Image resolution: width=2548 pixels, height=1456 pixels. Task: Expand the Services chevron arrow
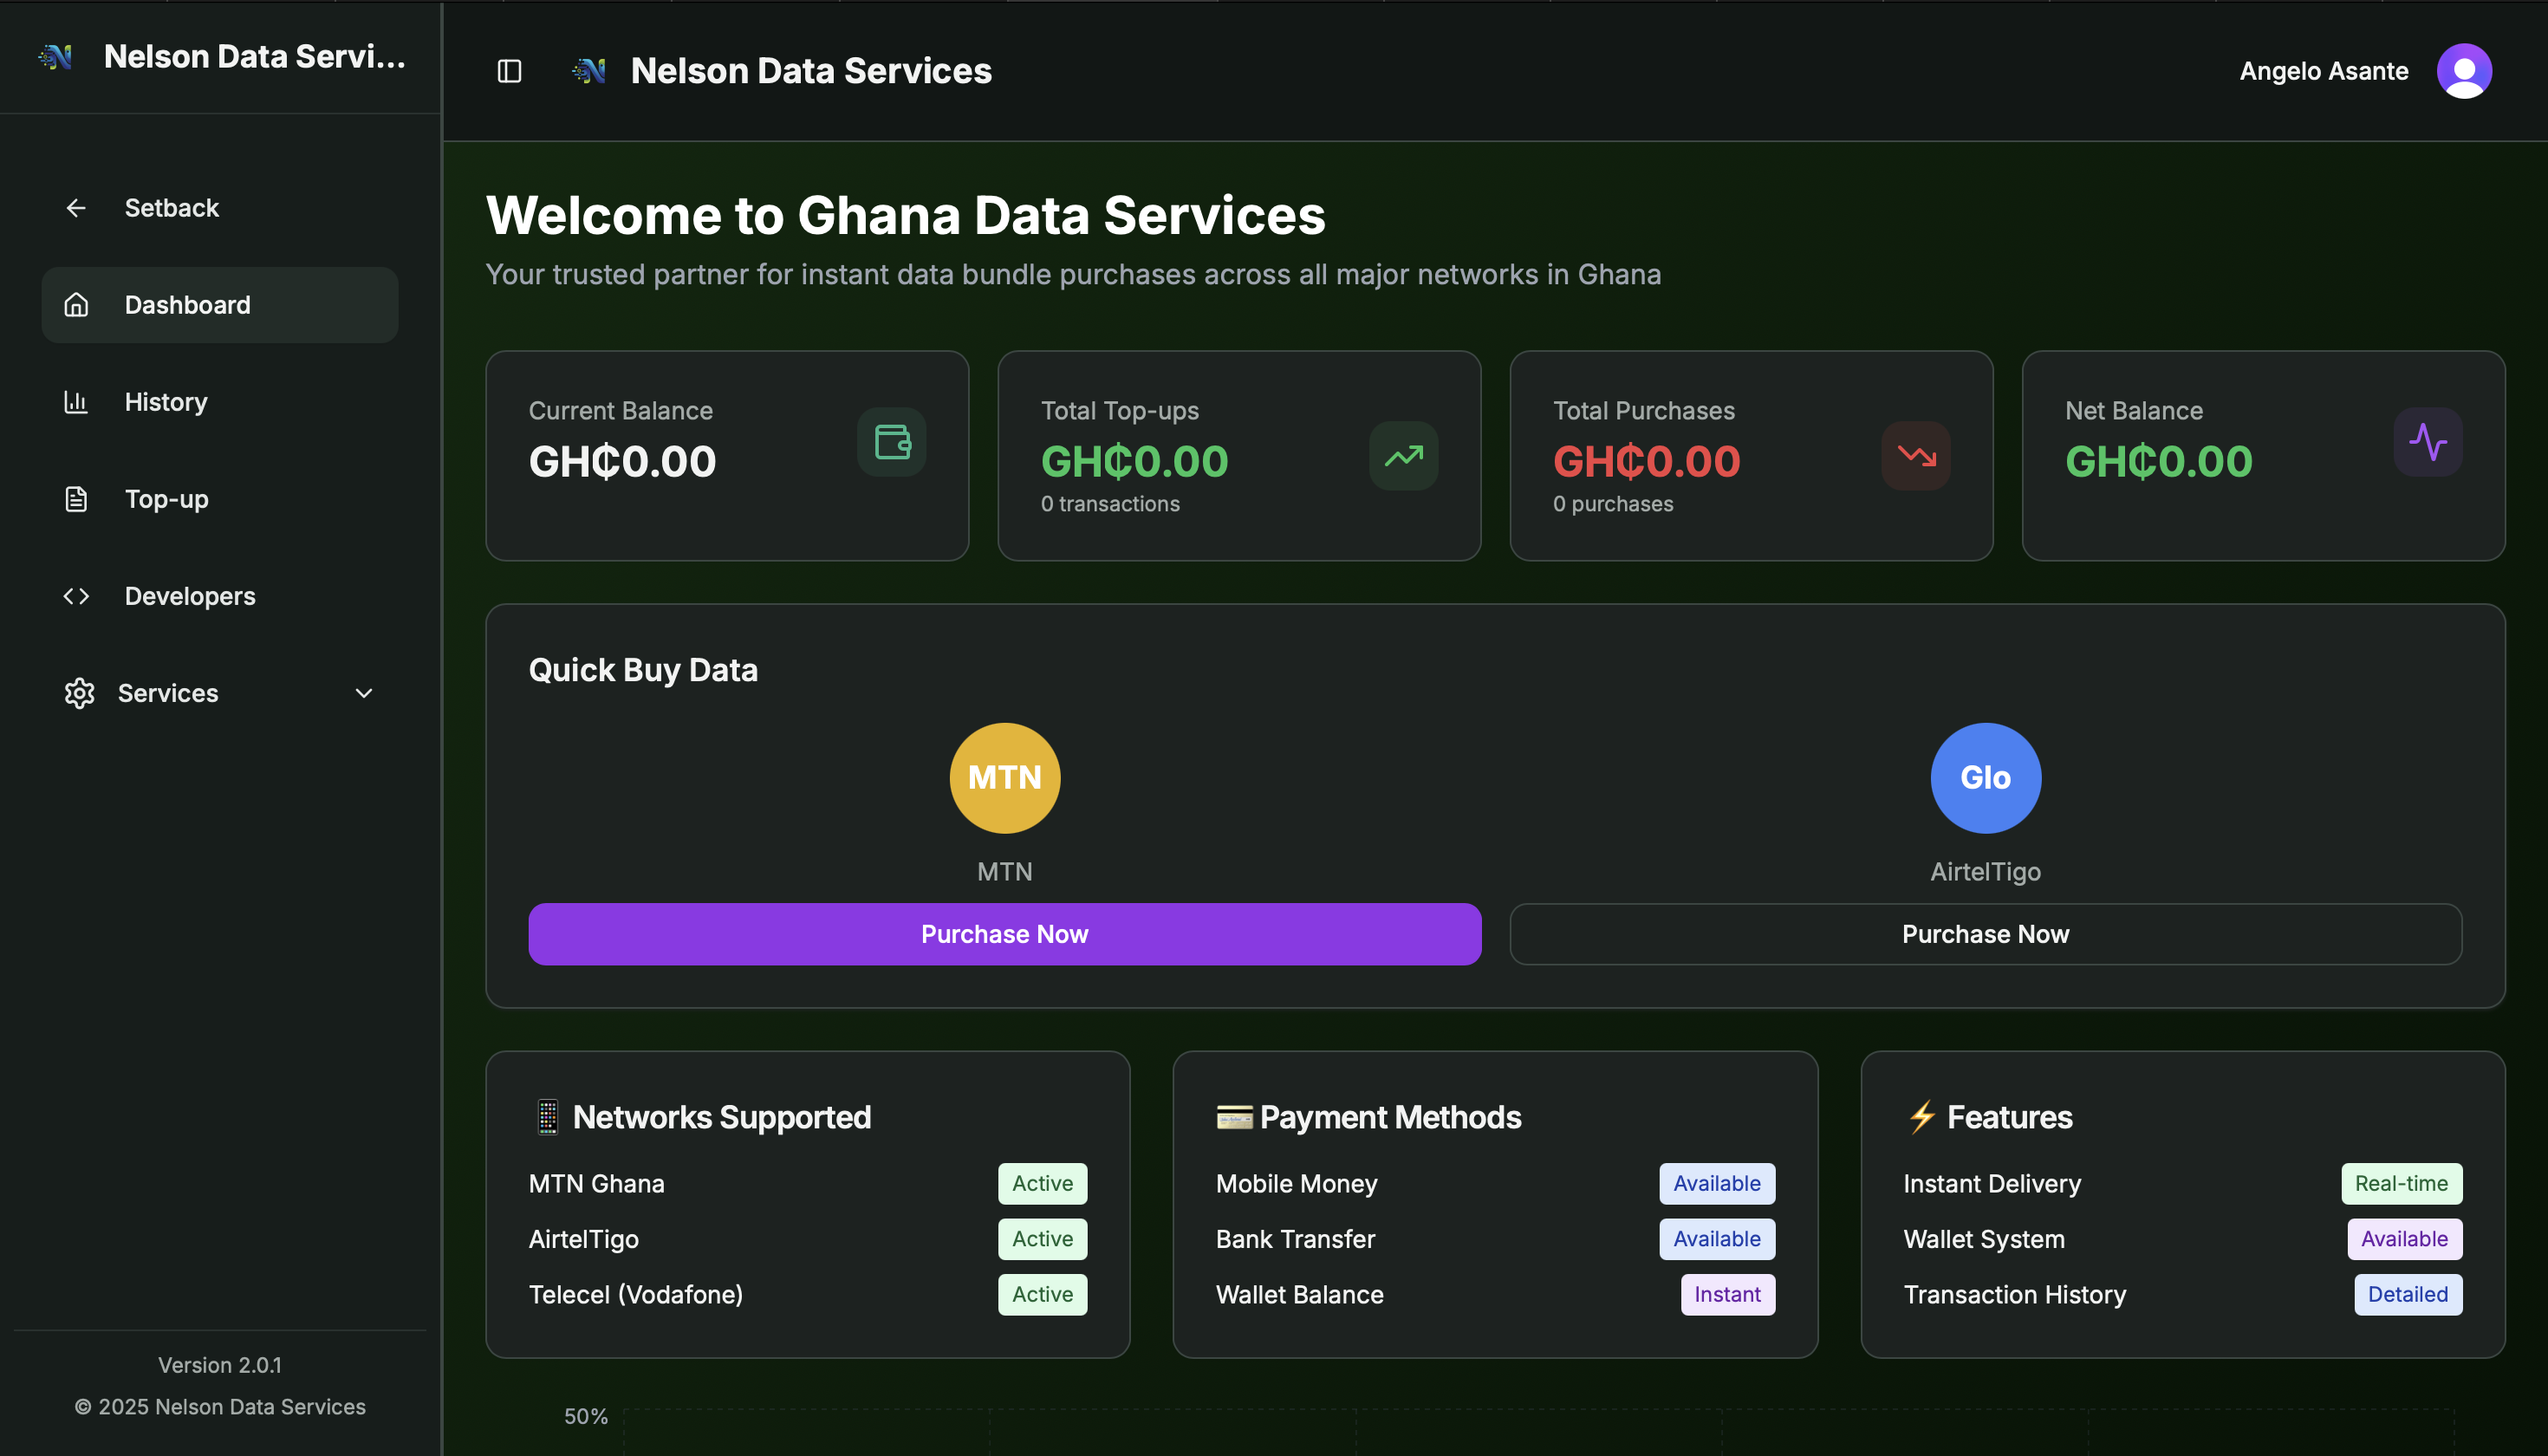coord(364,693)
